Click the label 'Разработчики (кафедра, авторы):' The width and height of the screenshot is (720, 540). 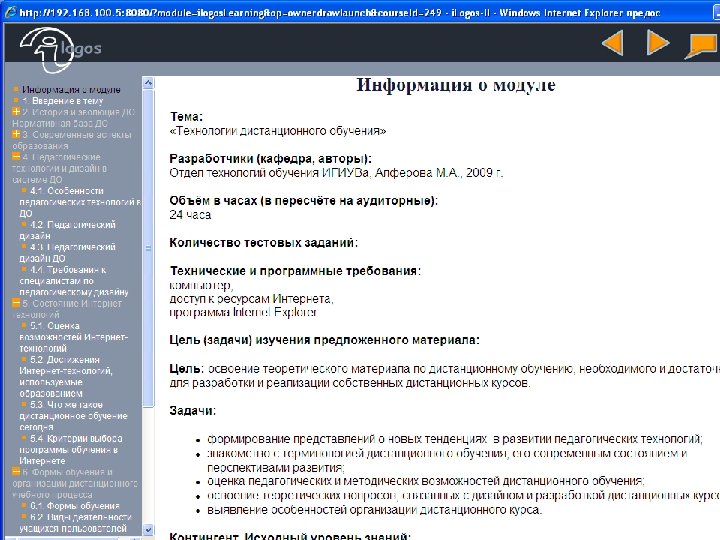270,159
